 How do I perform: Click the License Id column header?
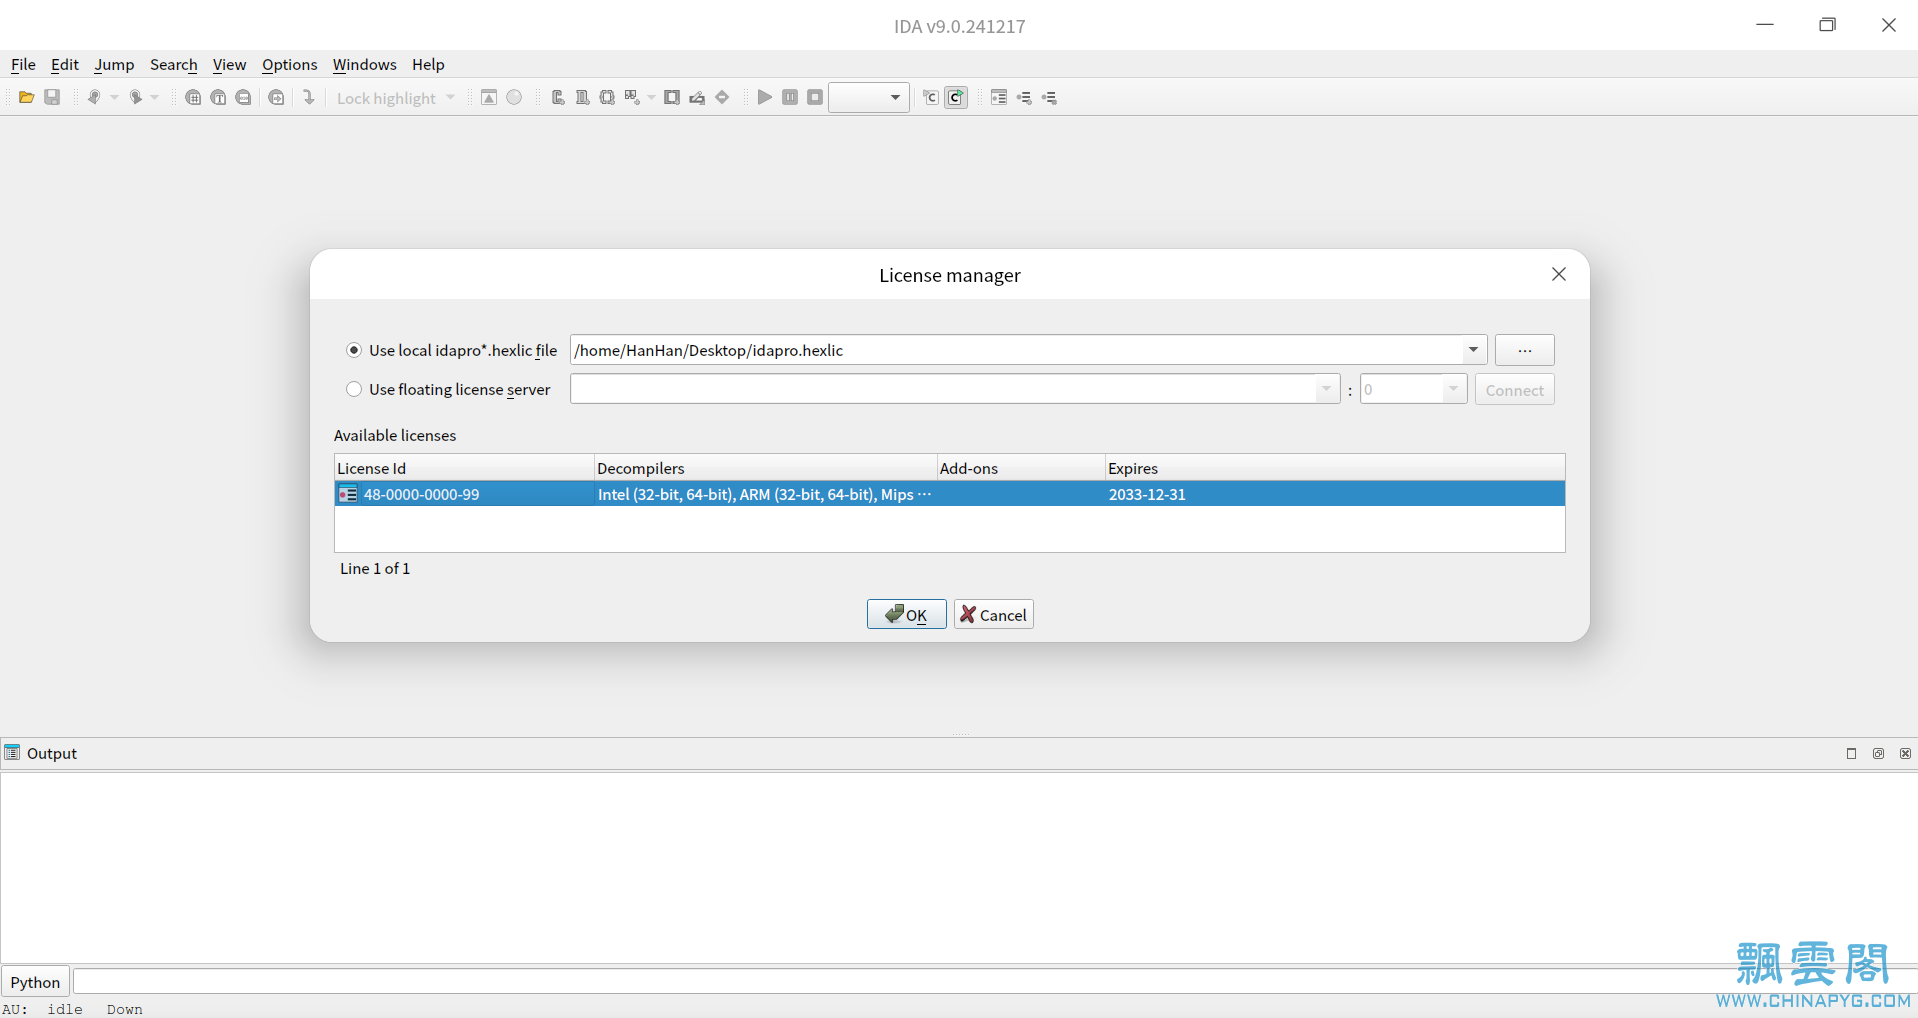(464, 468)
